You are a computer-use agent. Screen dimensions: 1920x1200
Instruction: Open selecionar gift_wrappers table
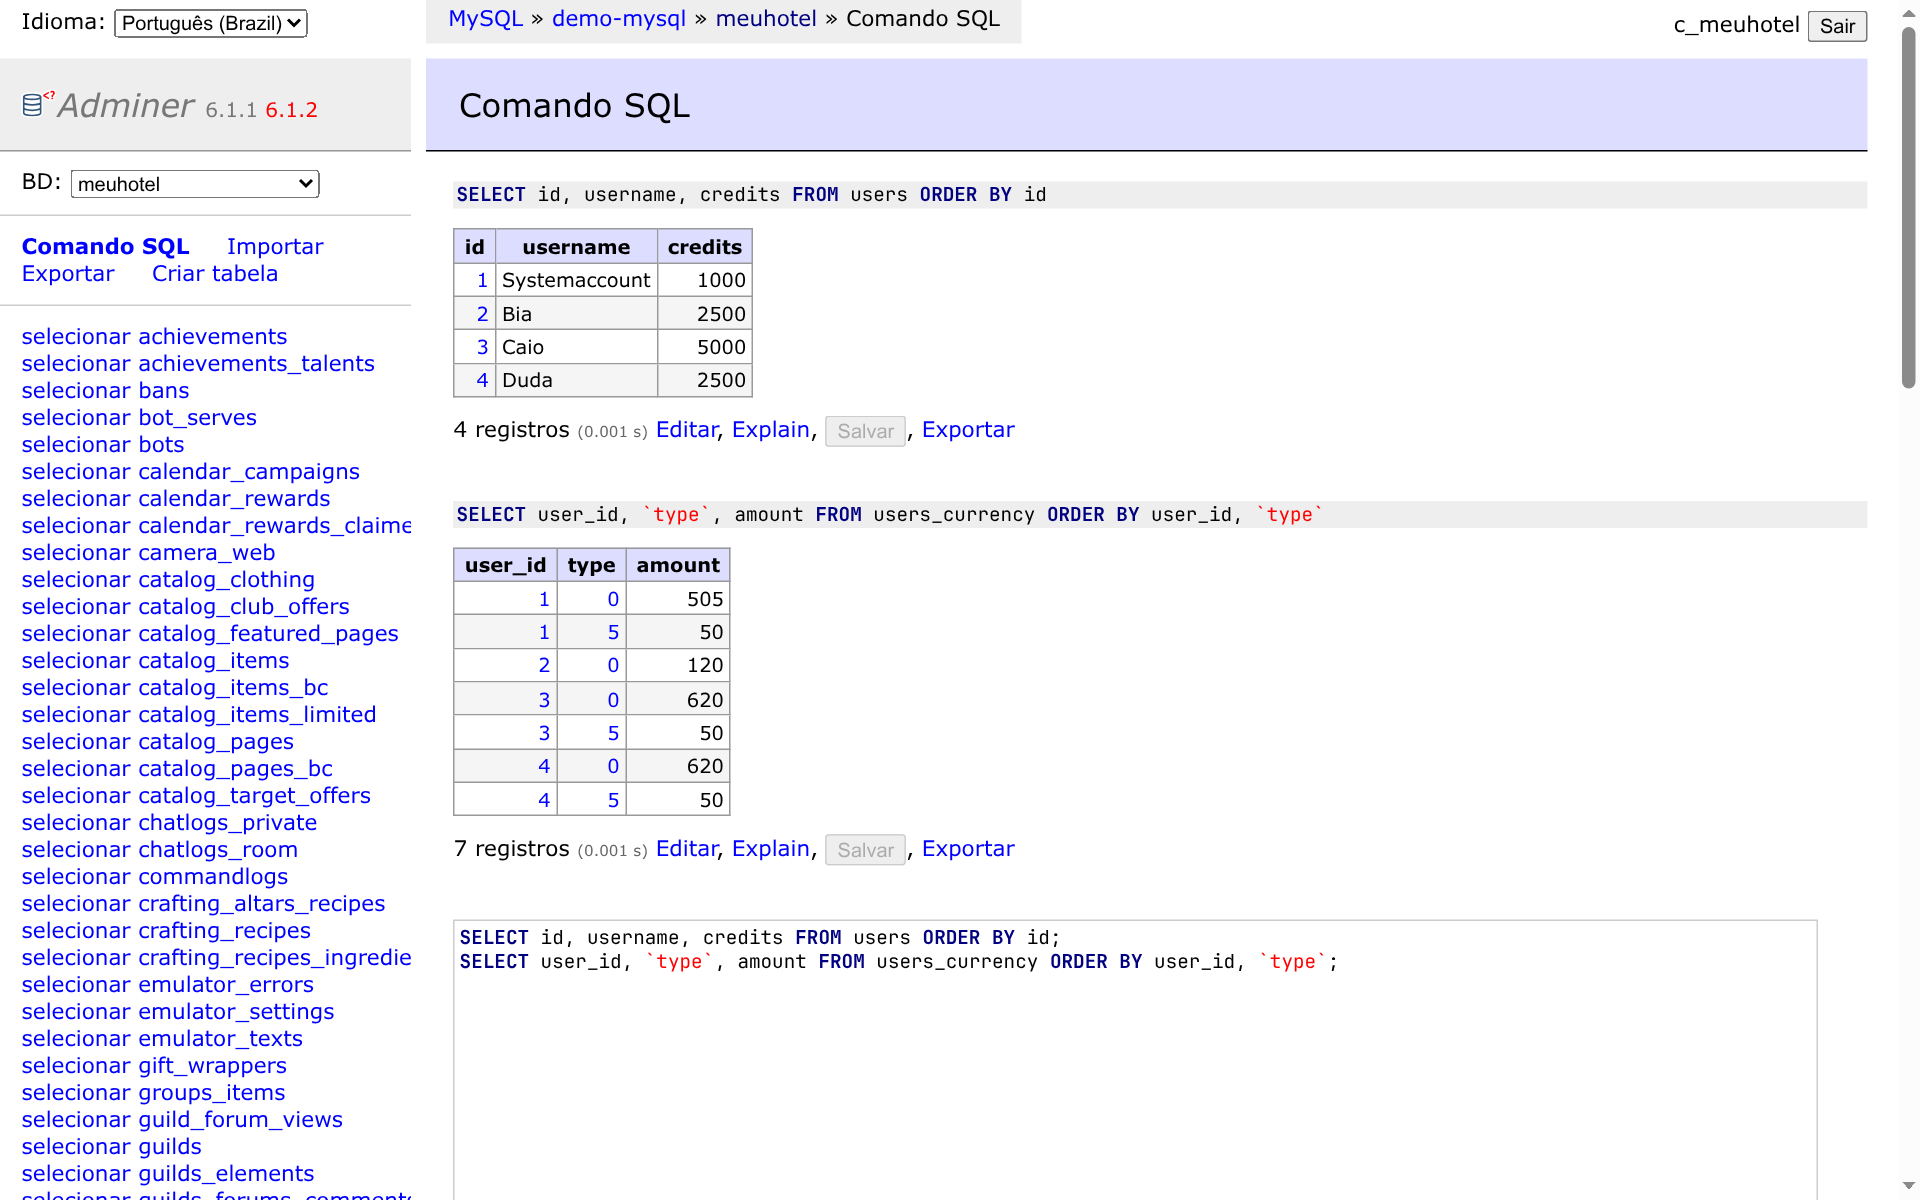pos(154,1065)
